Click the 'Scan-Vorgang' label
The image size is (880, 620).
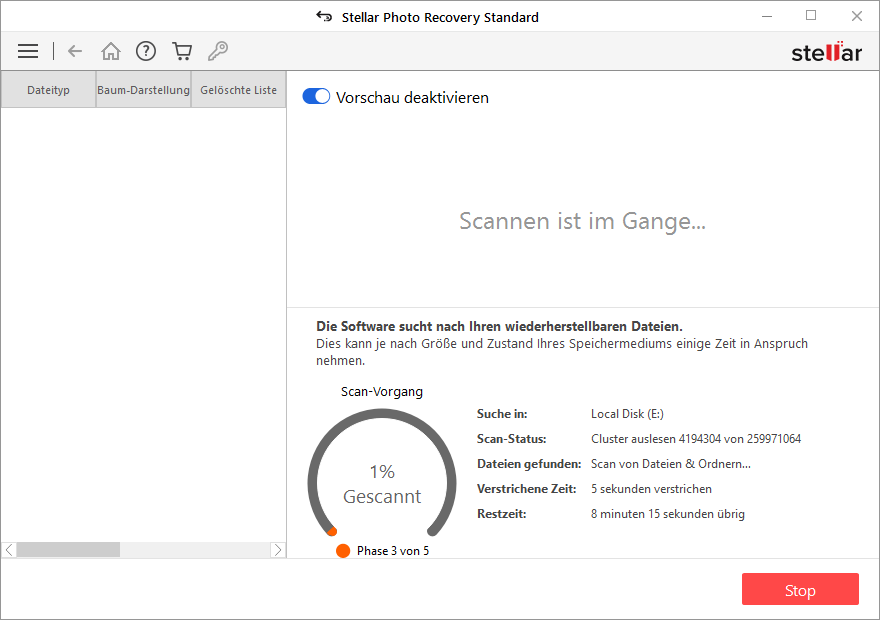point(382,392)
